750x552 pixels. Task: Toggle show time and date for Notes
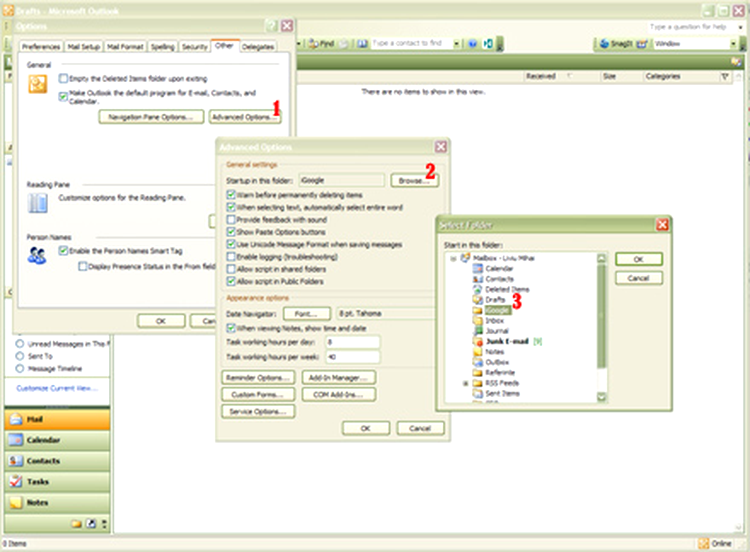(231, 328)
